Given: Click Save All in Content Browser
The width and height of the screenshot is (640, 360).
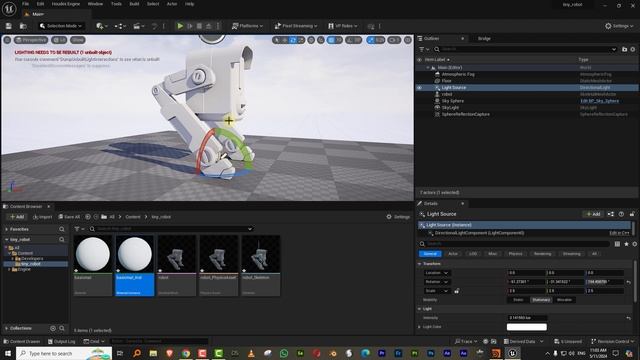Looking at the screenshot, I should coord(69,217).
